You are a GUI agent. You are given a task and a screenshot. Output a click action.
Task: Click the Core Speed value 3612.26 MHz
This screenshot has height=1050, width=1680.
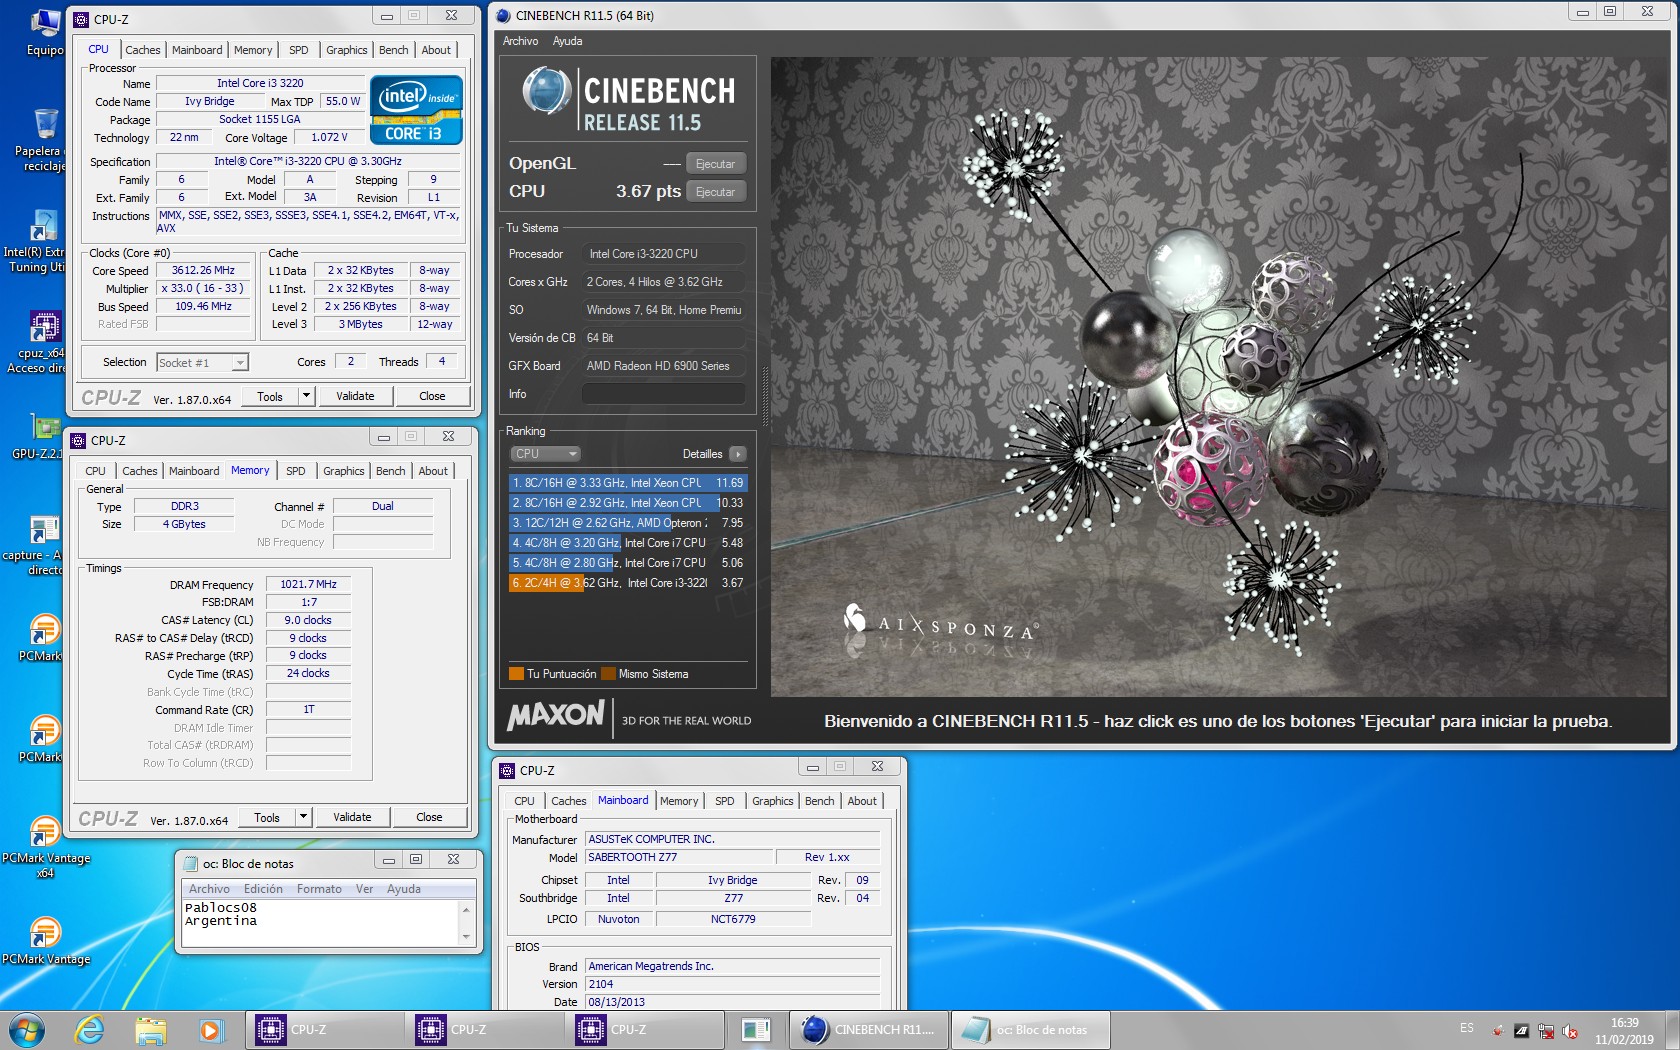203,270
